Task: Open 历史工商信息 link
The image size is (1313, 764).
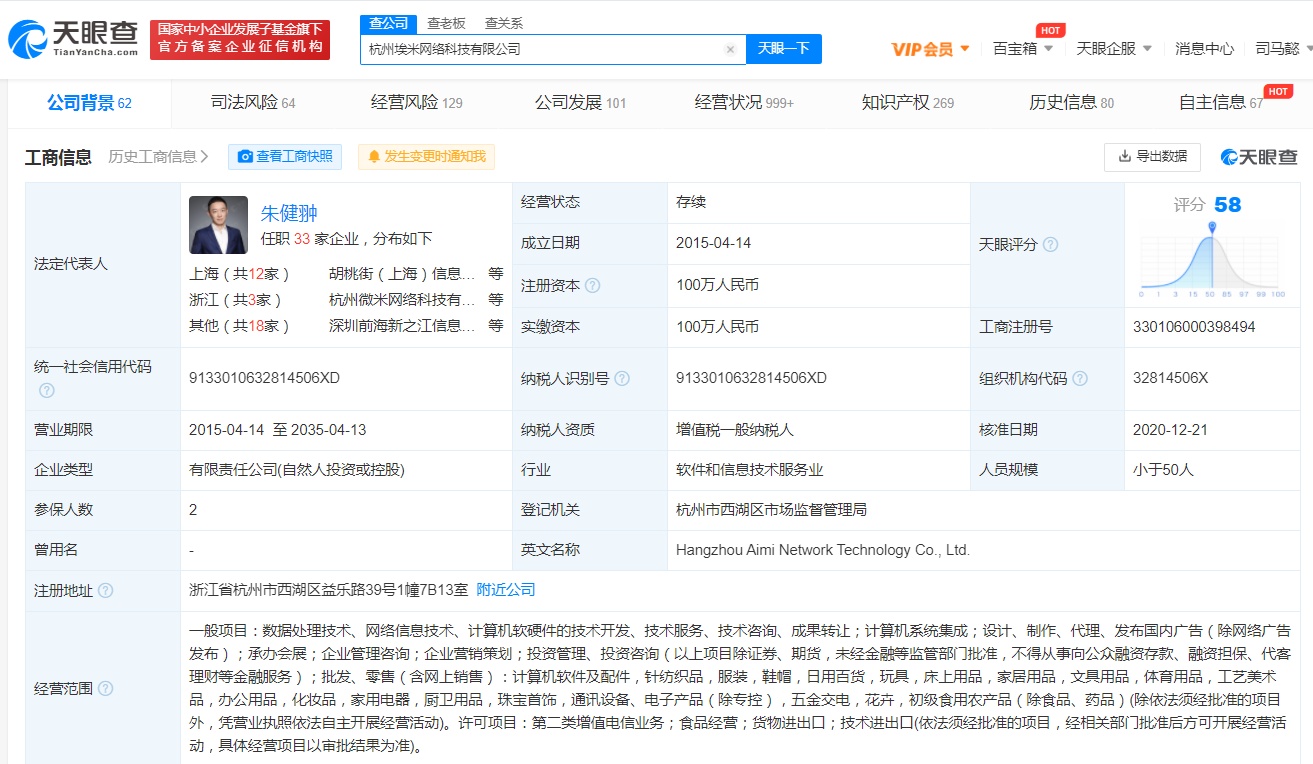Action: coord(159,157)
